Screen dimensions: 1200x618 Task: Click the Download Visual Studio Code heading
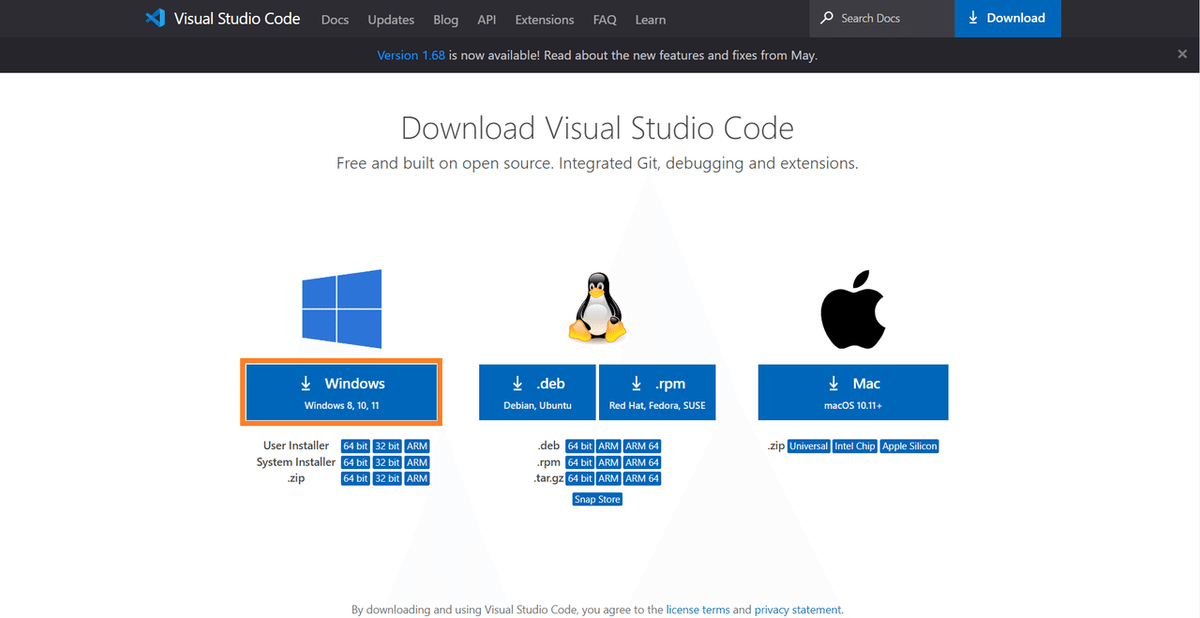(x=598, y=128)
